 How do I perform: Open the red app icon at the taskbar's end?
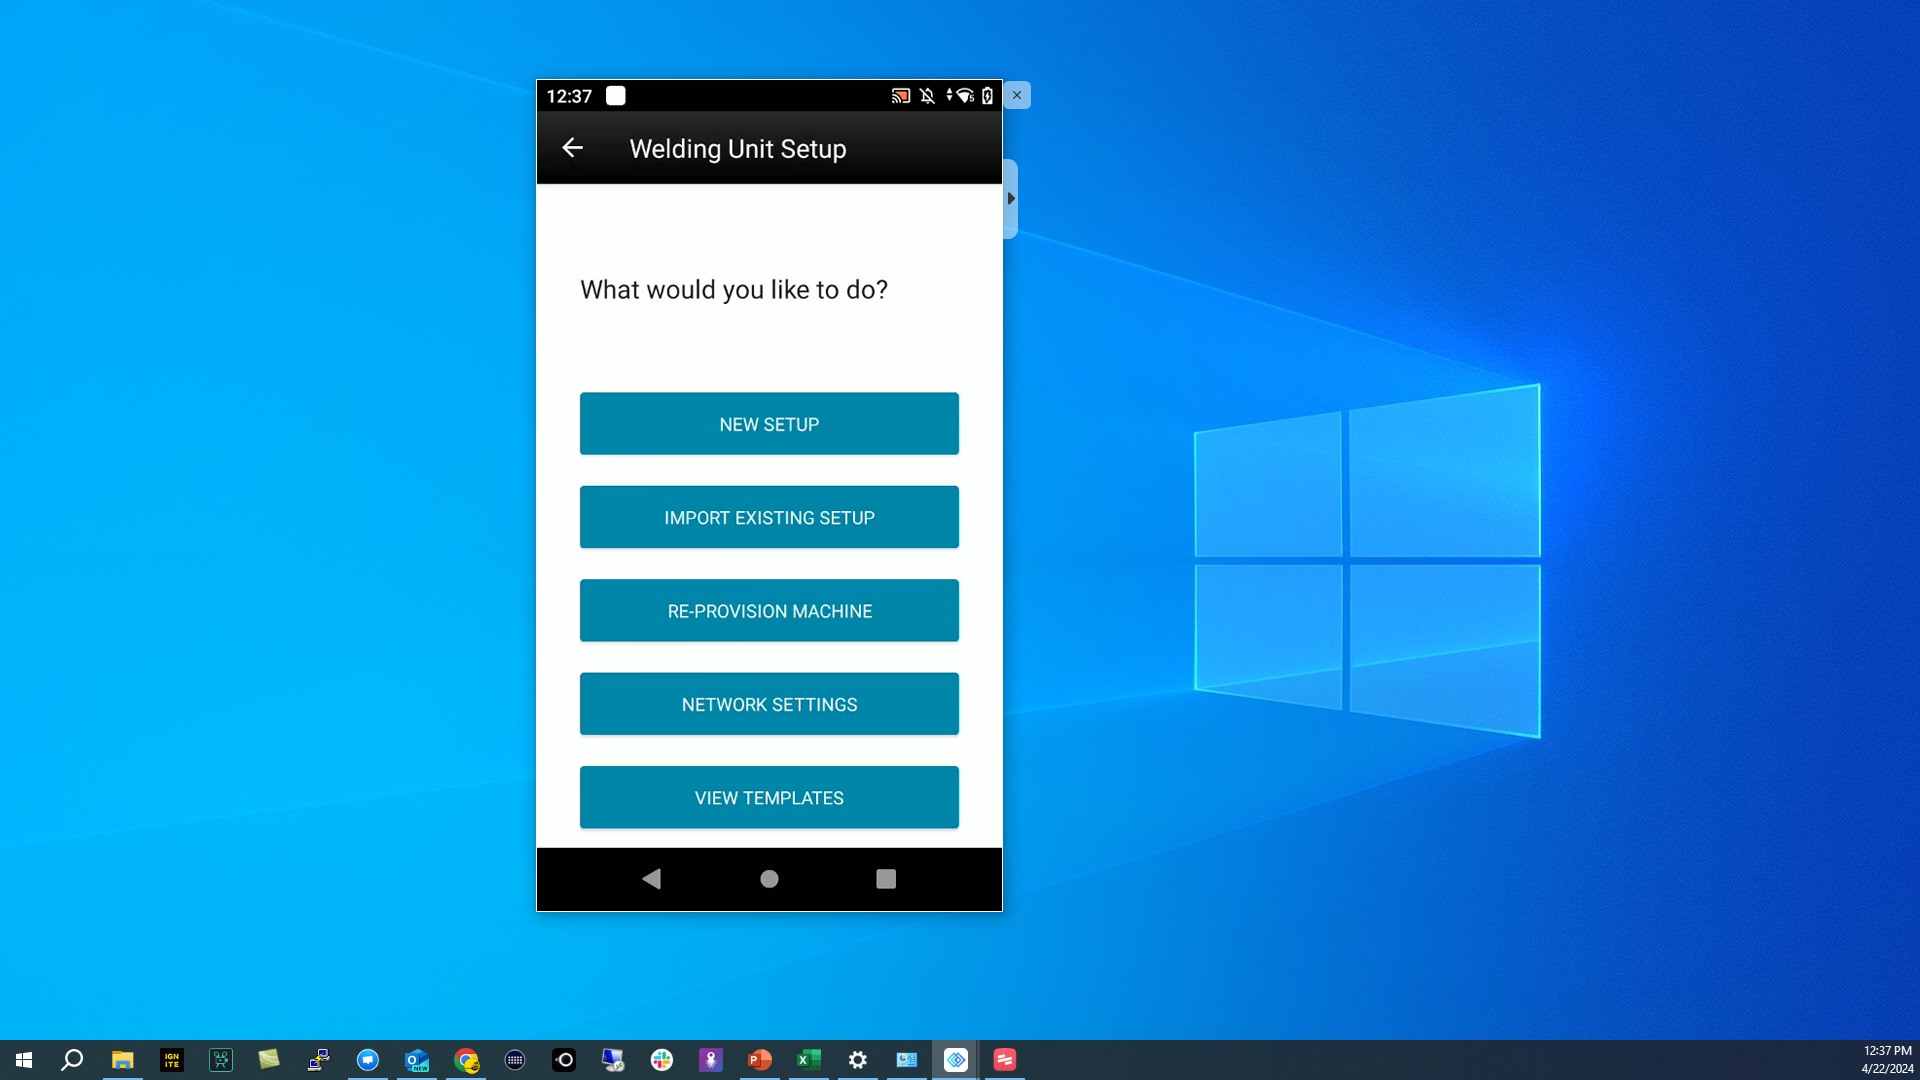[1005, 1060]
